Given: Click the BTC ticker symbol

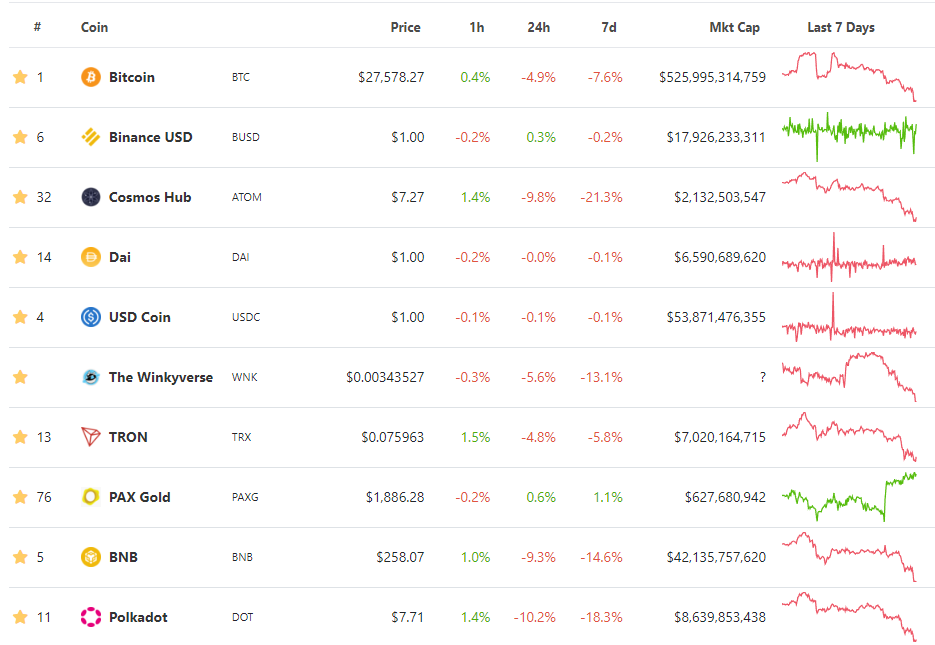Looking at the screenshot, I should point(241,77).
